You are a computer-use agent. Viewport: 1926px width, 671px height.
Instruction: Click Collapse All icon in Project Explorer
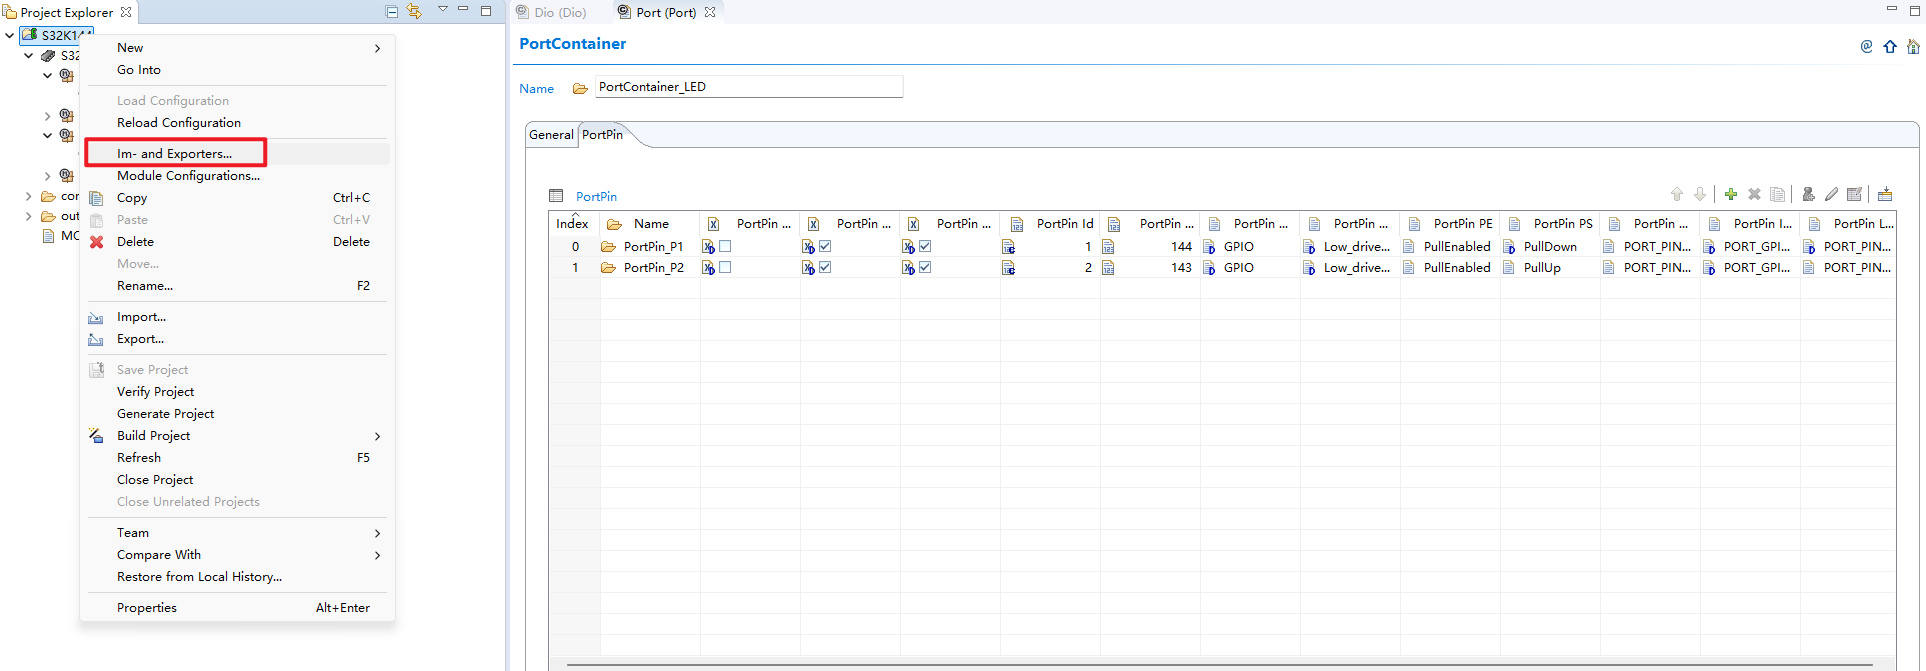[x=391, y=12]
